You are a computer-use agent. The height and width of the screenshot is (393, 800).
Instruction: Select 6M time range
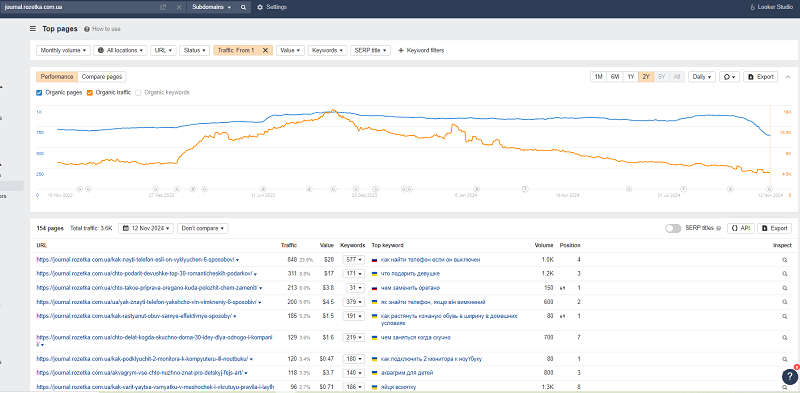point(615,77)
